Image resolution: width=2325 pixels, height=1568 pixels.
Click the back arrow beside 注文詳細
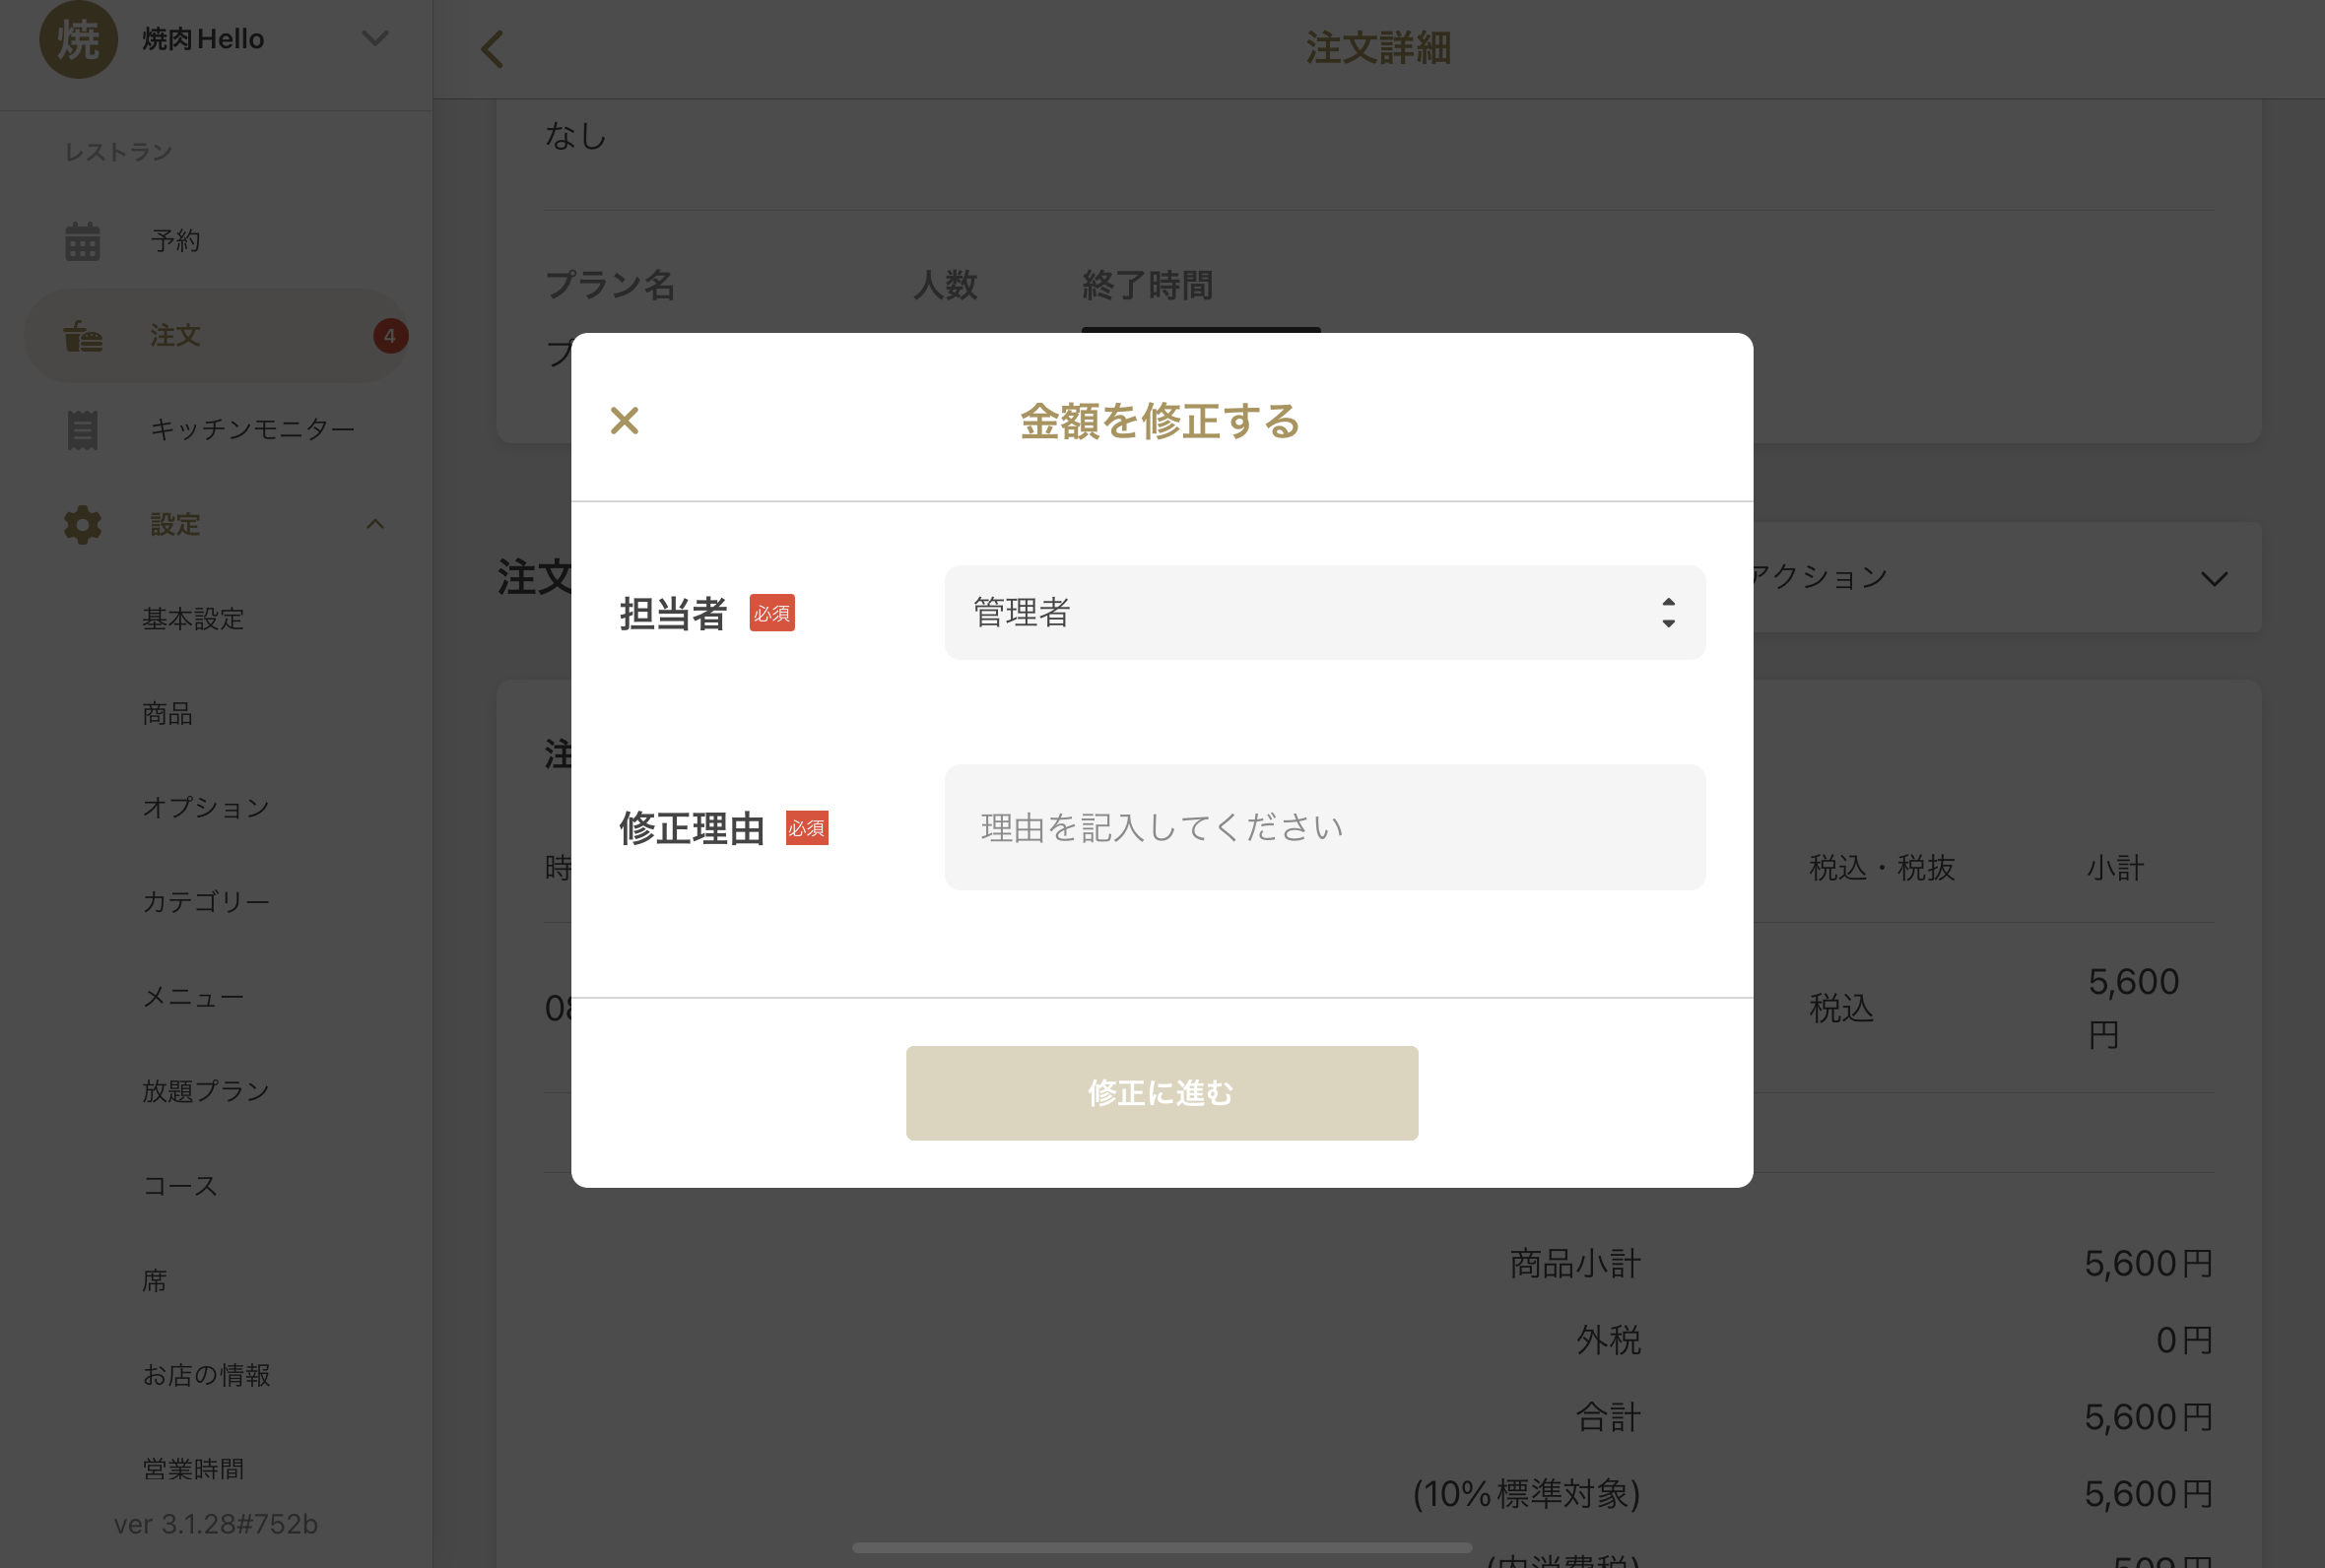click(492, 48)
